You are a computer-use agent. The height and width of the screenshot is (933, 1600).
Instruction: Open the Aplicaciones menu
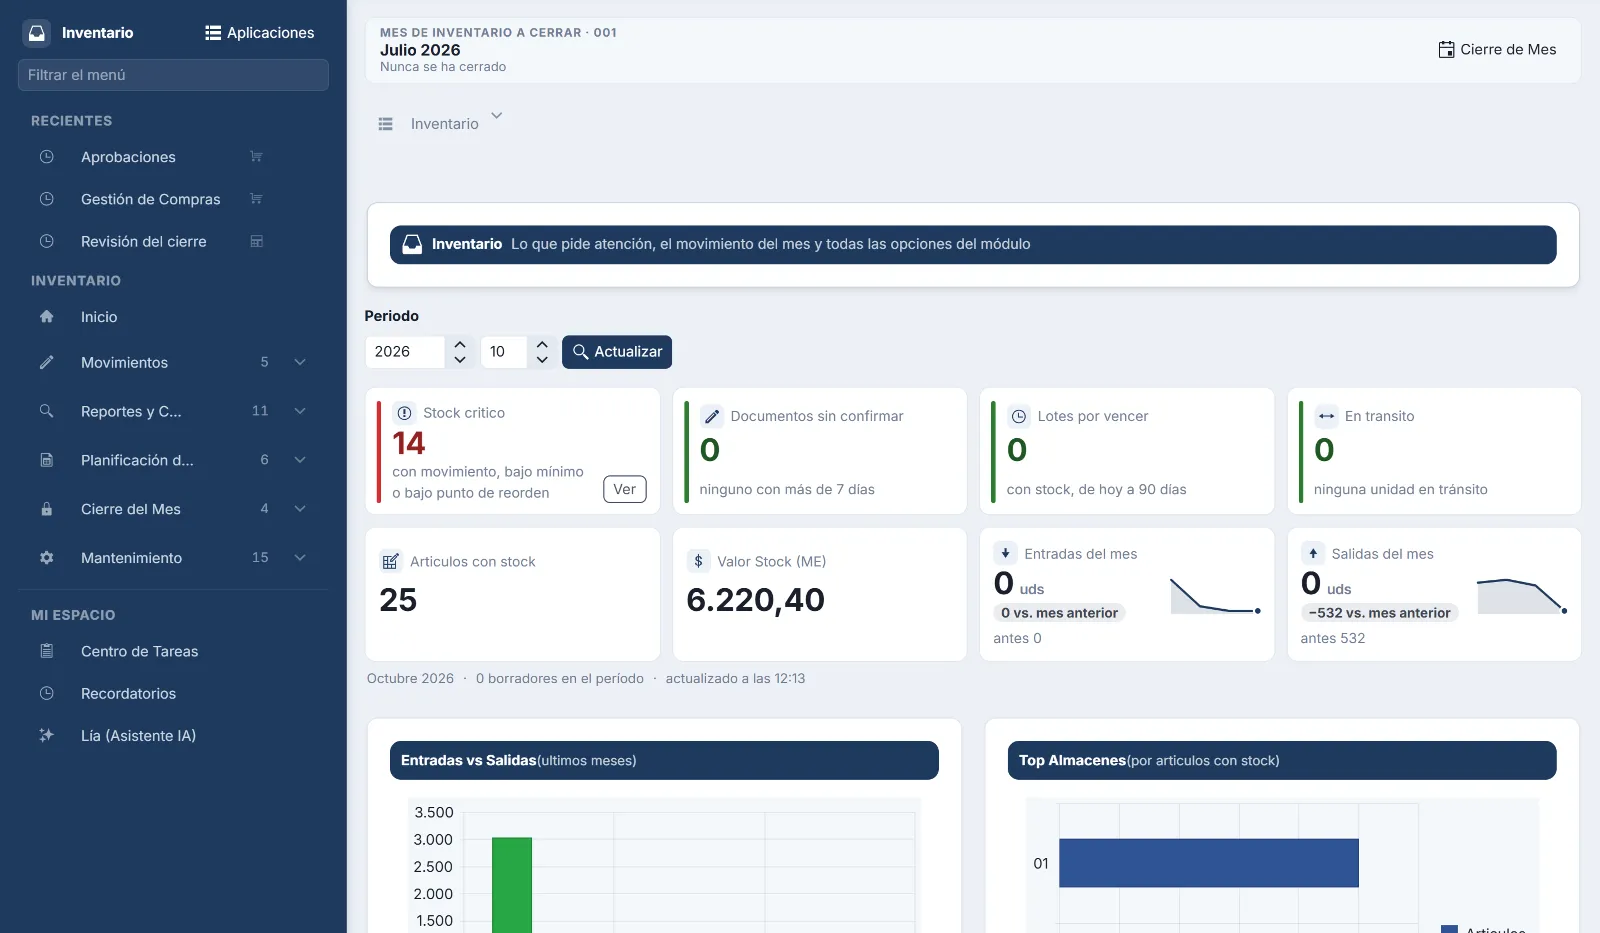coord(260,33)
